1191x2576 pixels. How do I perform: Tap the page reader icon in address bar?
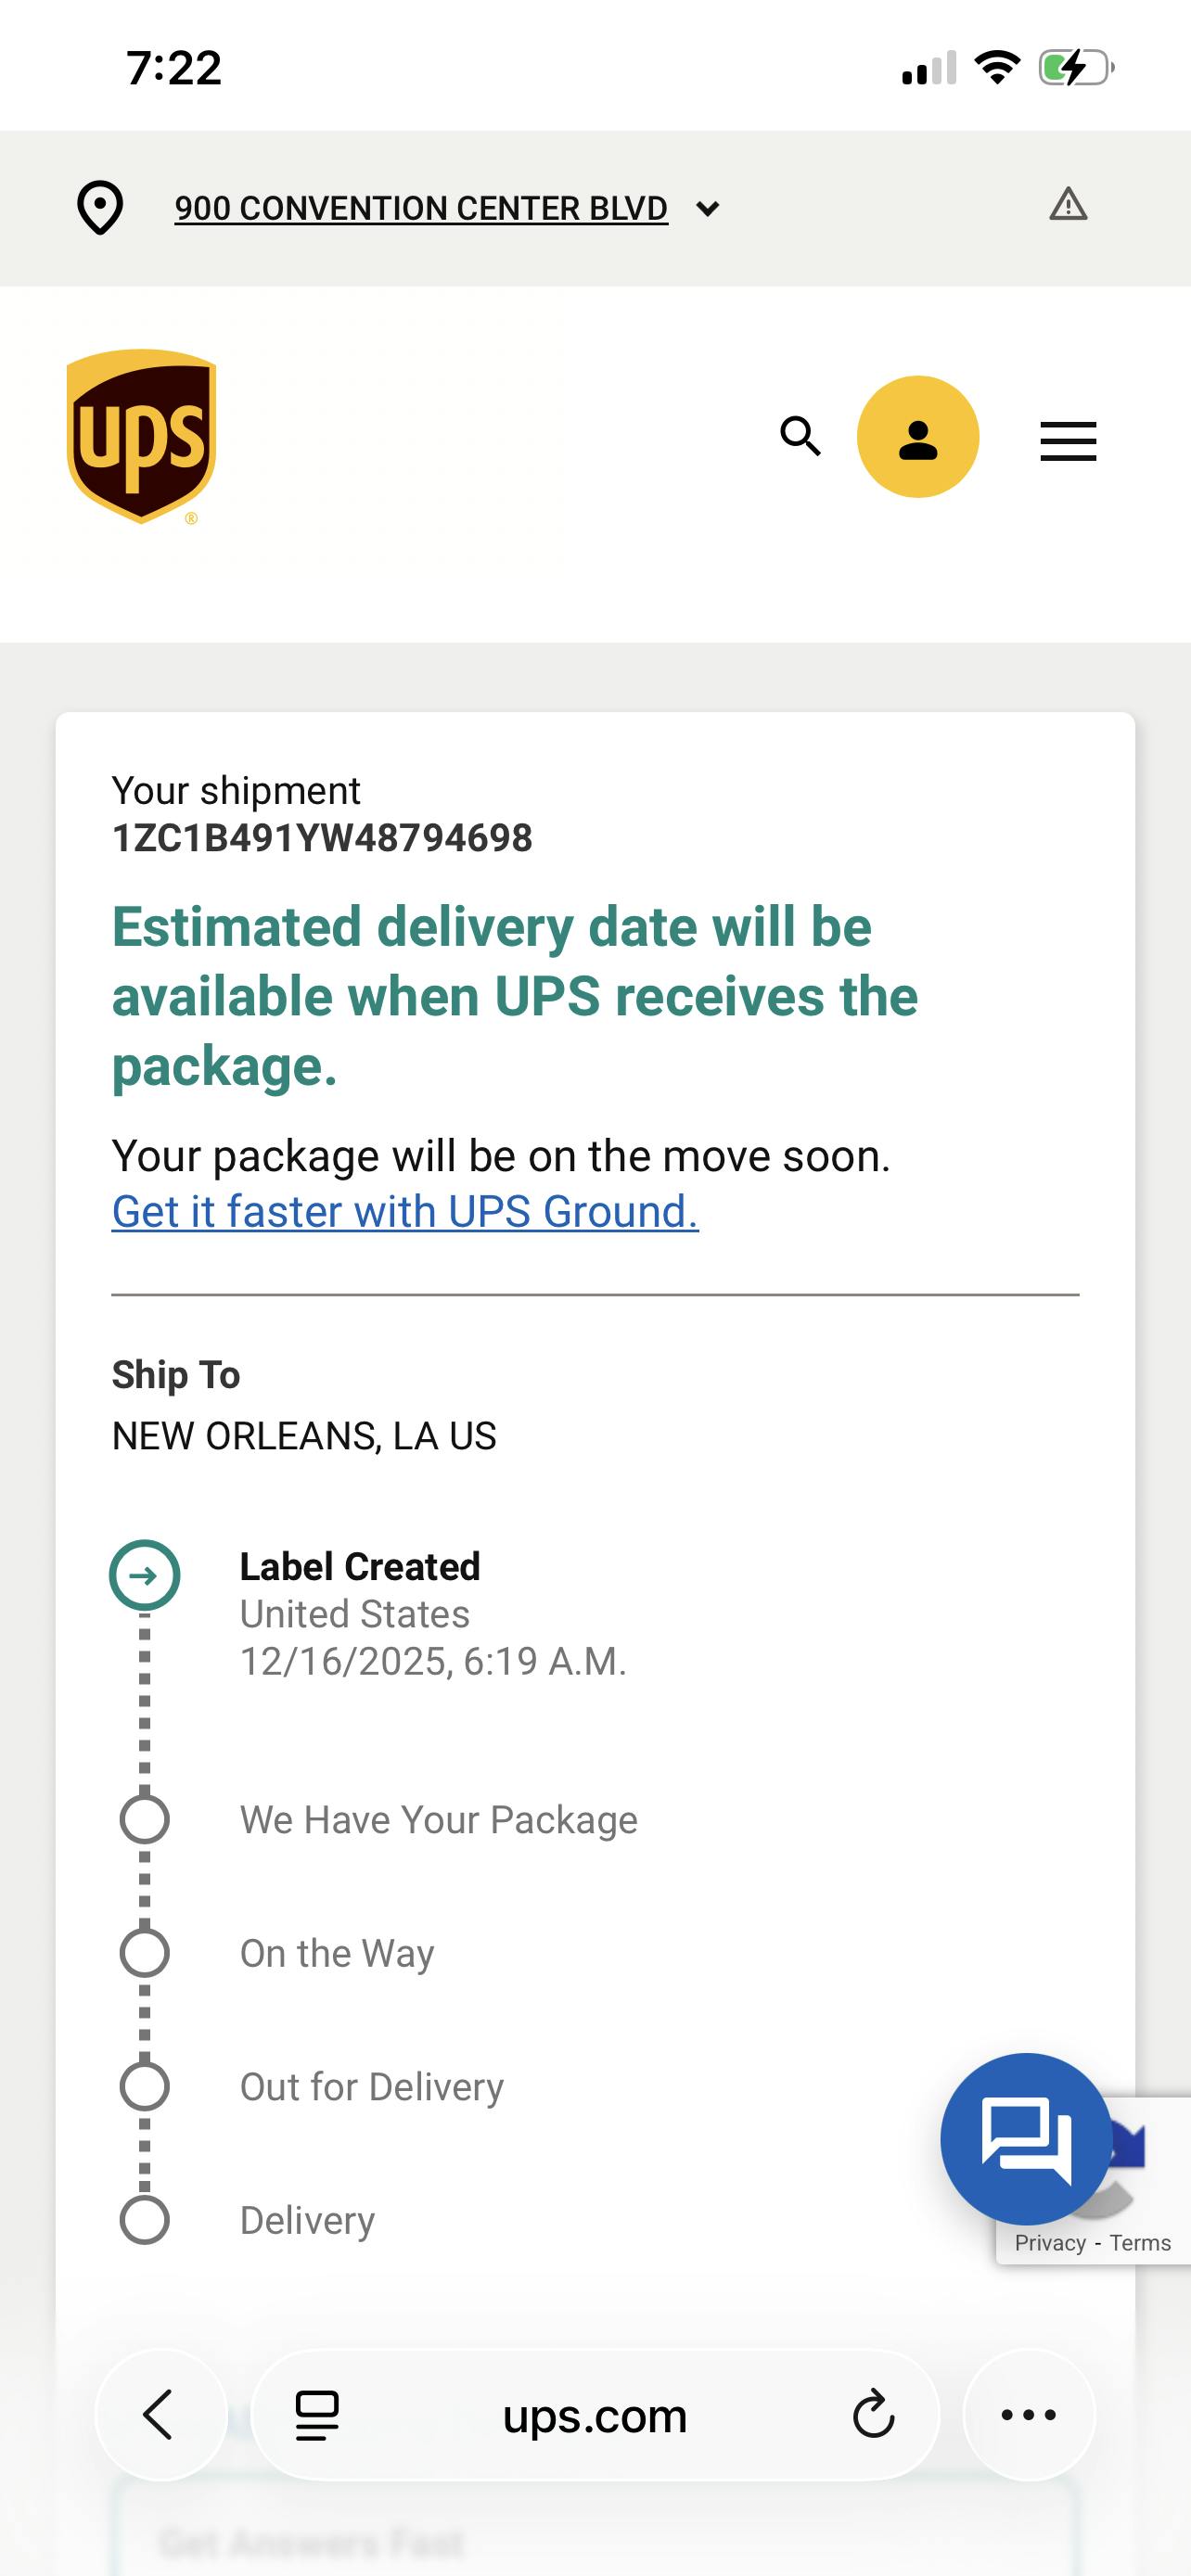(317, 2415)
